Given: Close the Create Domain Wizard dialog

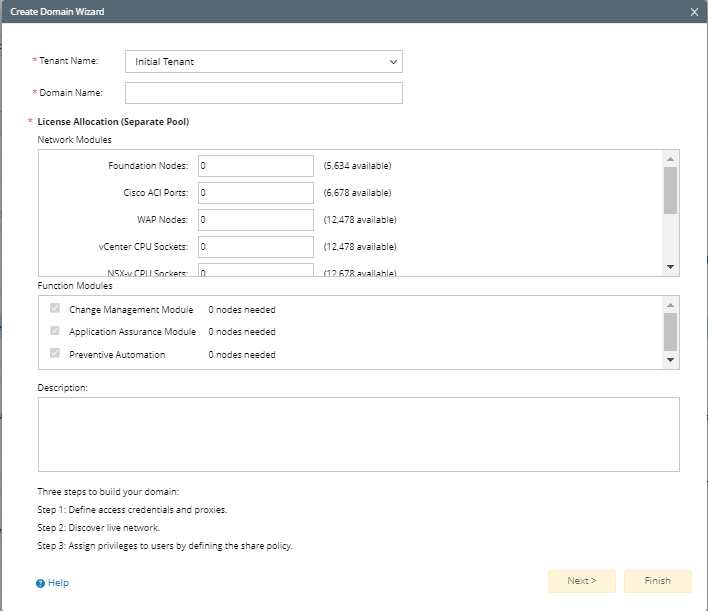Looking at the screenshot, I should click(694, 11).
